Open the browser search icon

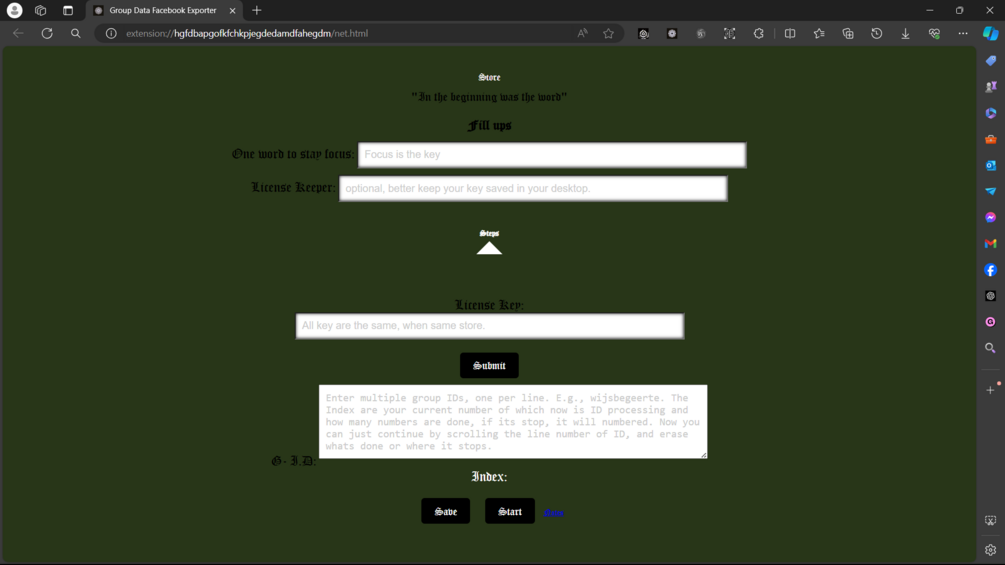76,33
